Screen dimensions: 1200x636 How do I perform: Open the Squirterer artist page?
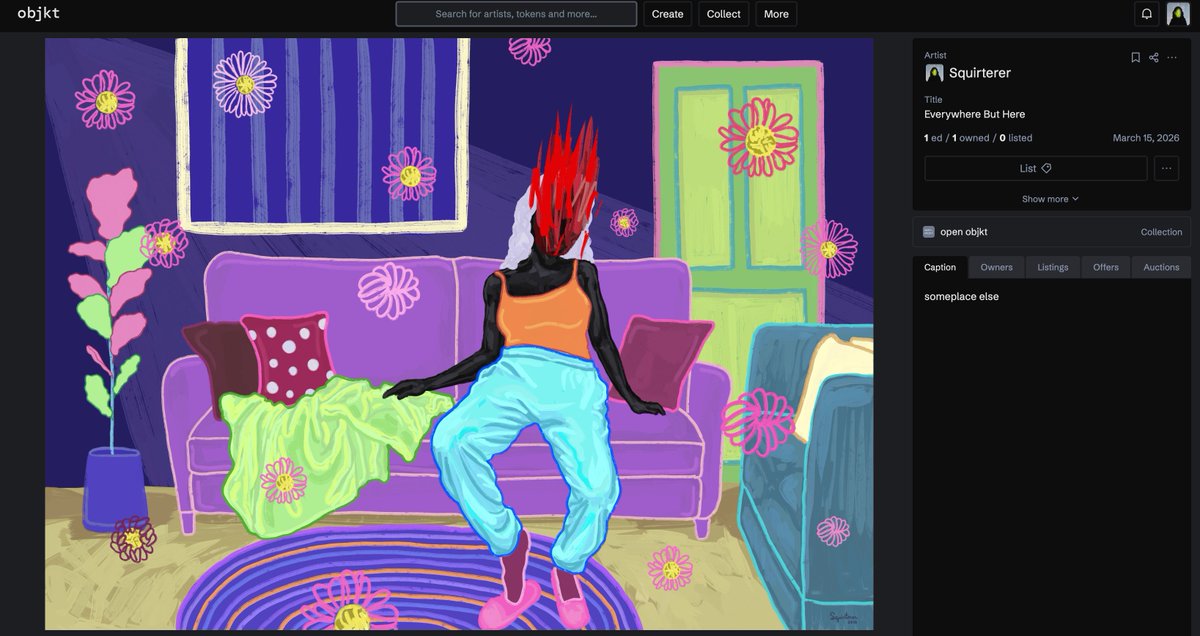[x=980, y=73]
